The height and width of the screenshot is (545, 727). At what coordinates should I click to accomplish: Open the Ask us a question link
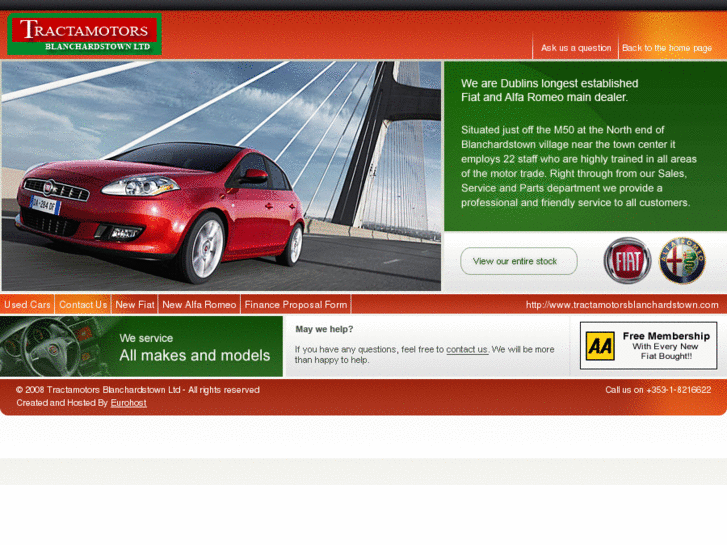pyautogui.click(x=576, y=48)
